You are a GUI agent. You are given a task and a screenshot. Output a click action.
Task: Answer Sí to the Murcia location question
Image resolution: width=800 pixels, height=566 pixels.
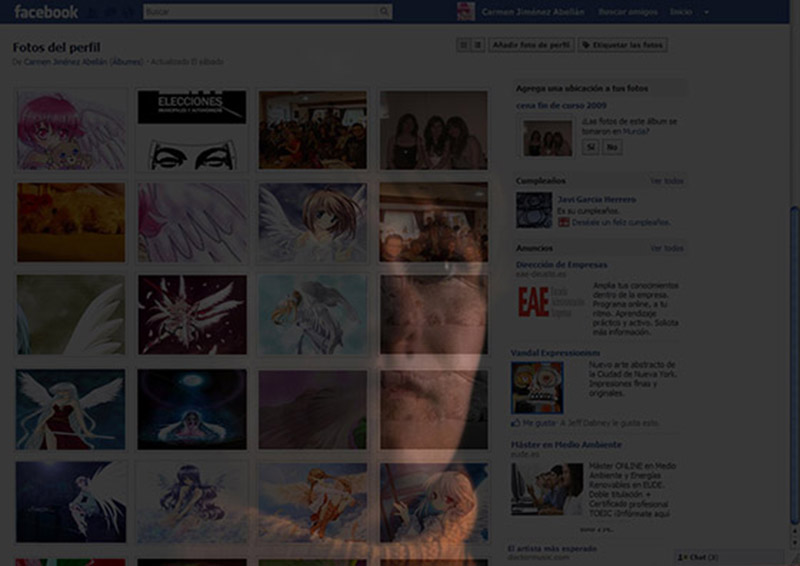coord(590,147)
